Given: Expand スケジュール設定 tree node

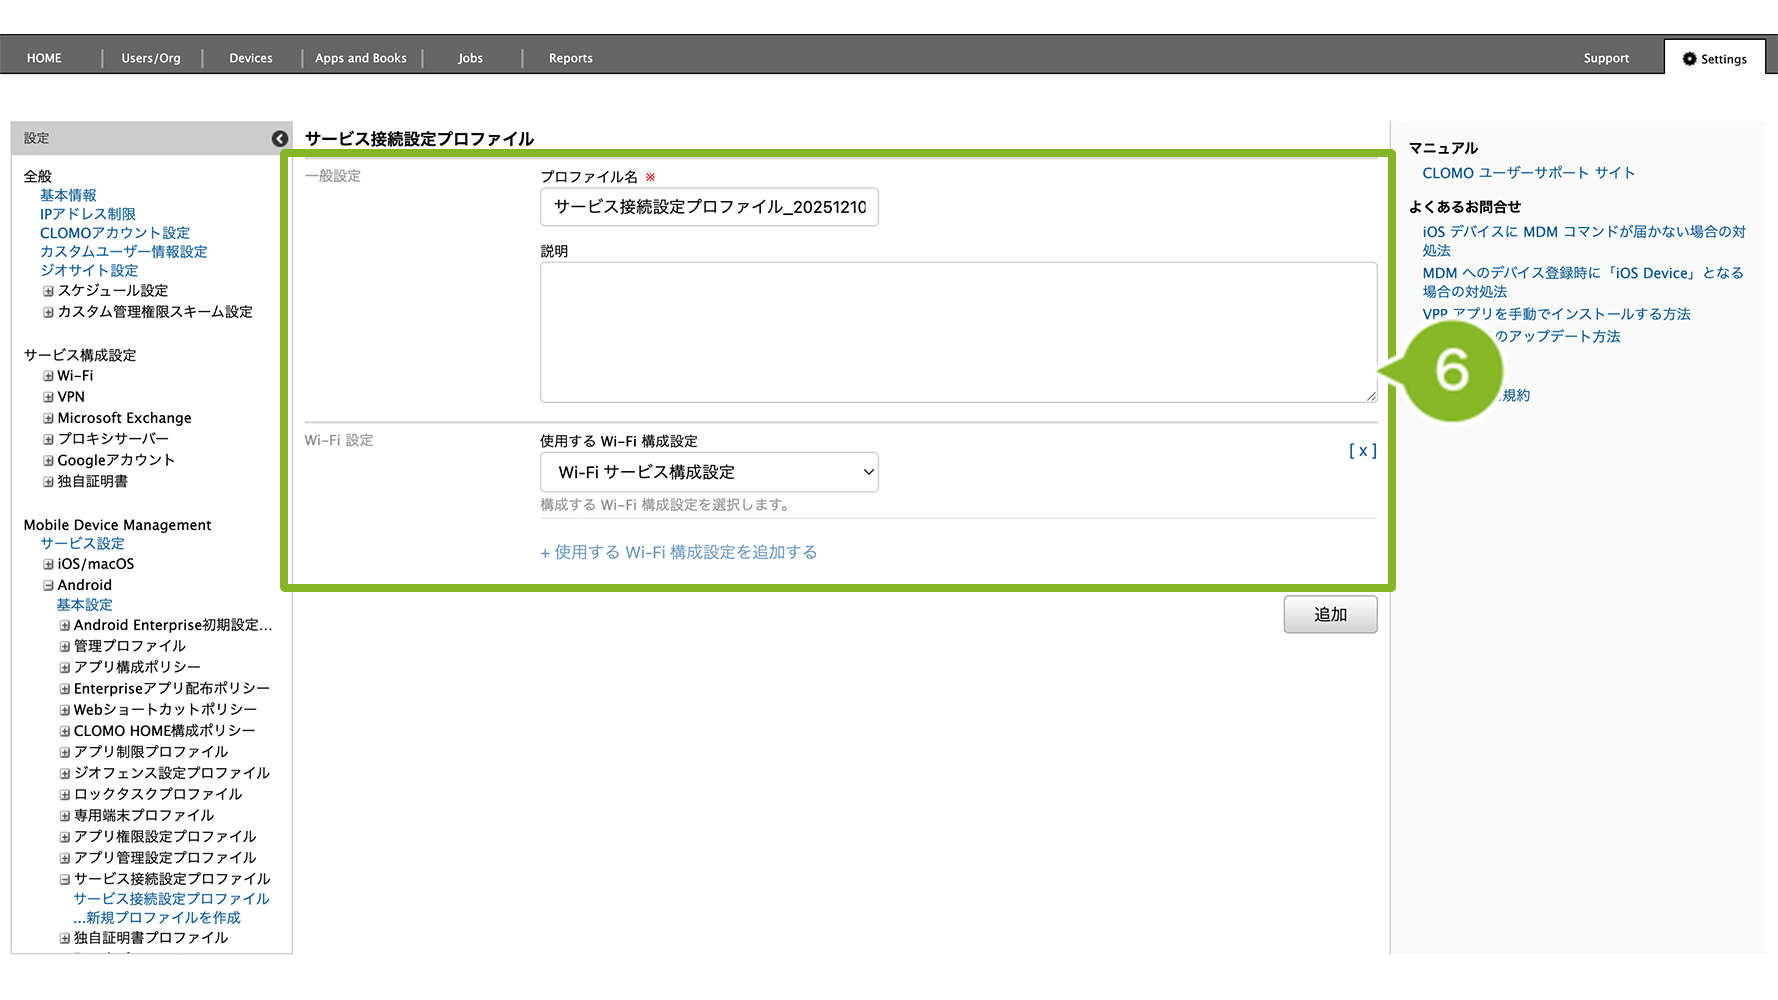Looking at the screenshot, I should point(48,291).
